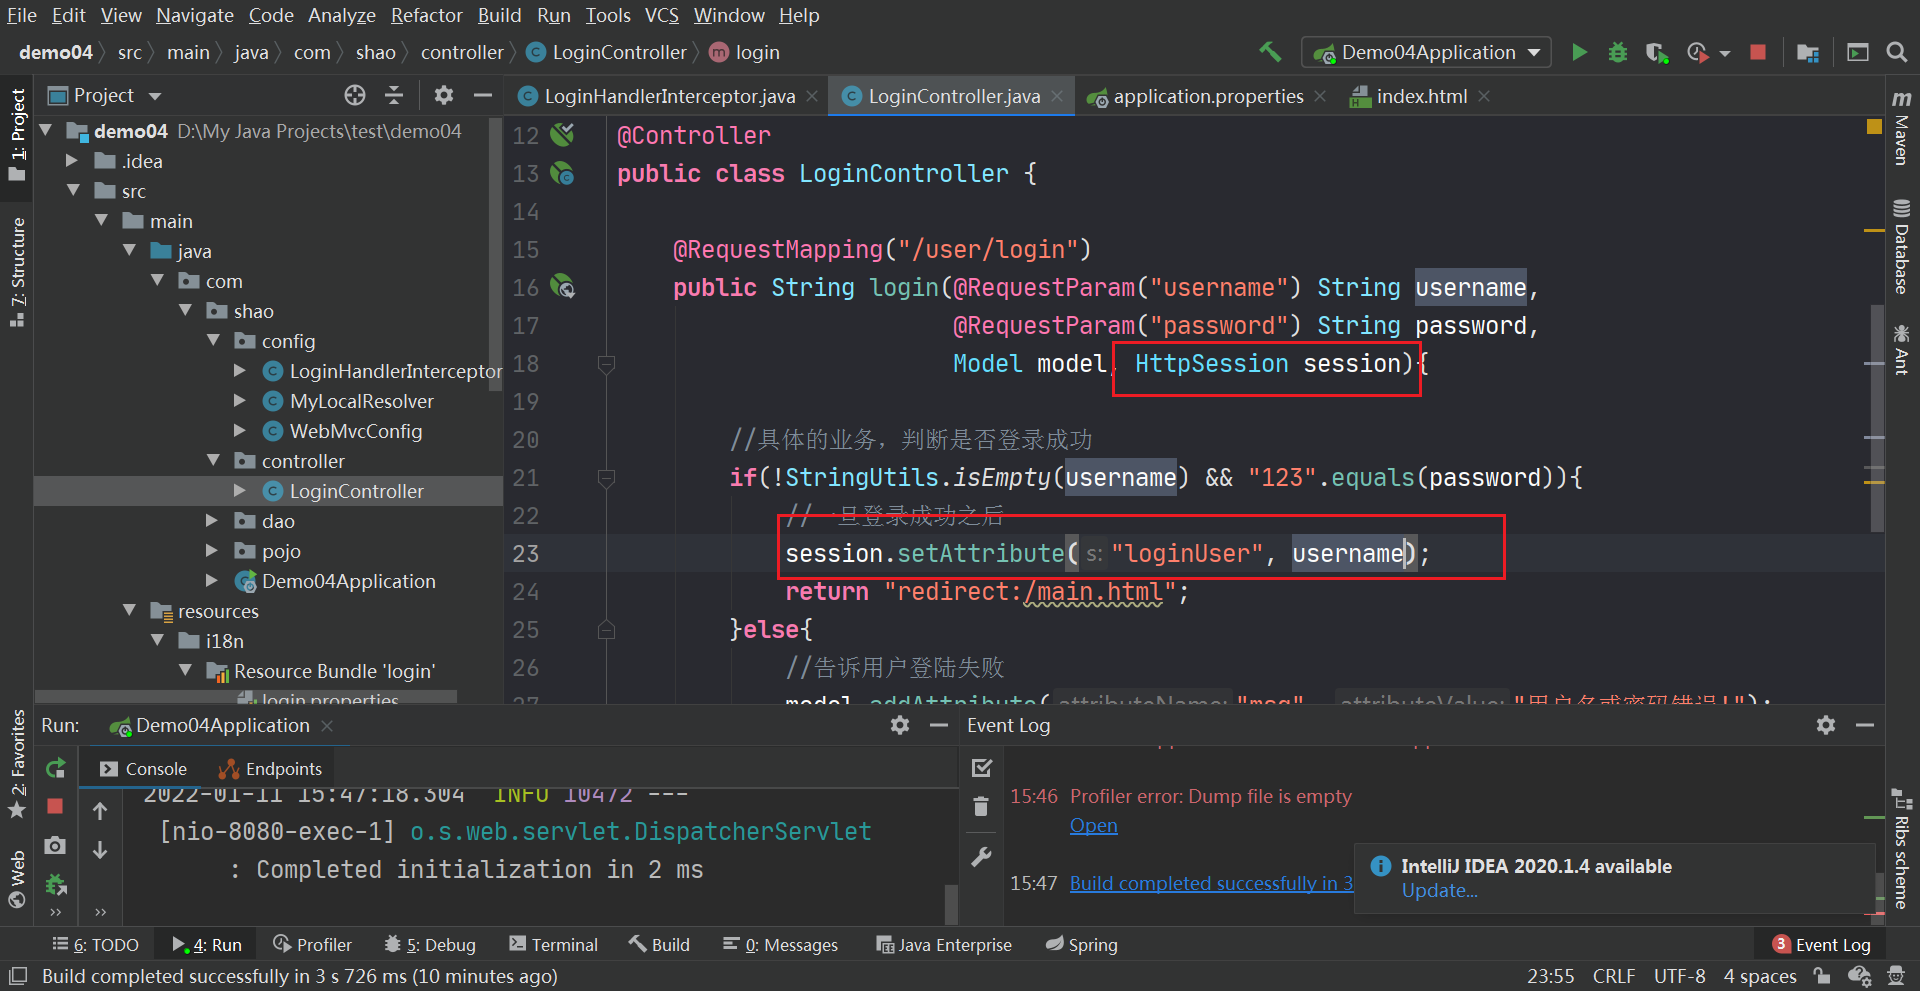
Task: Click Build completed successfully link
Action: click(x=1211, y=883)
